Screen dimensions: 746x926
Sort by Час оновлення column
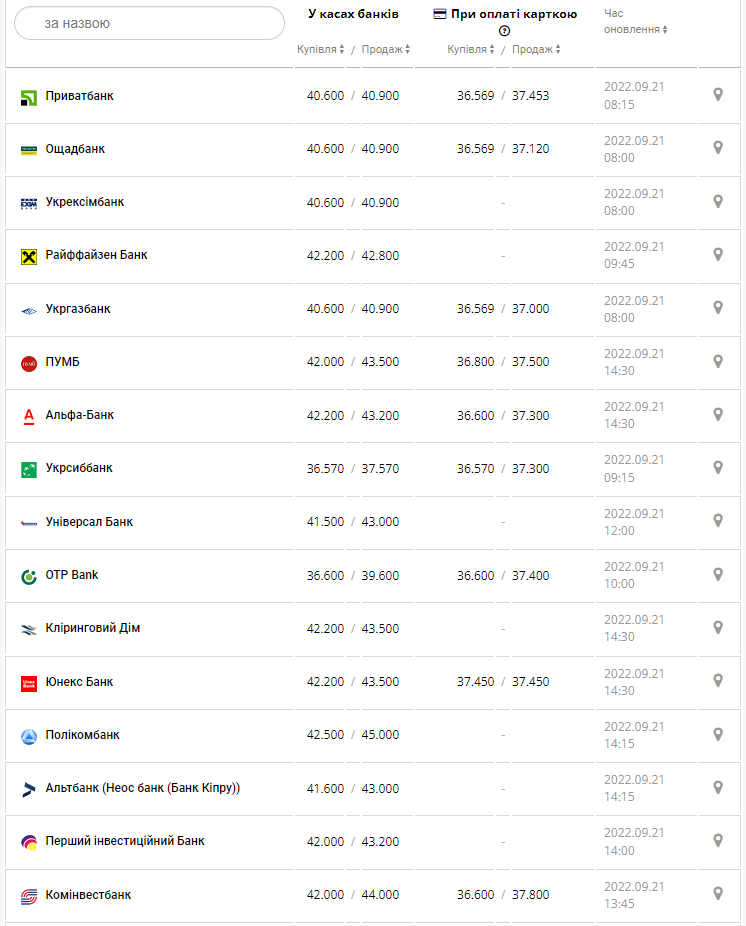[x=635, y=29]
